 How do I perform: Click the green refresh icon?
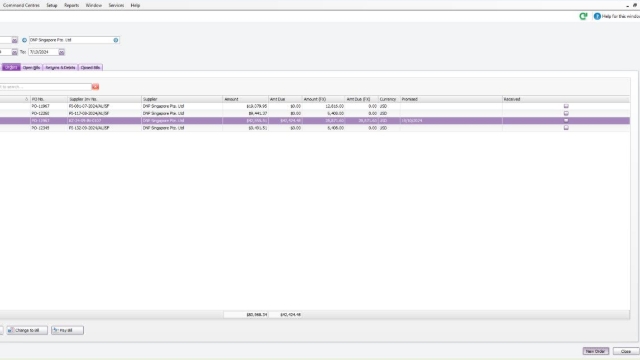point(583,16)
